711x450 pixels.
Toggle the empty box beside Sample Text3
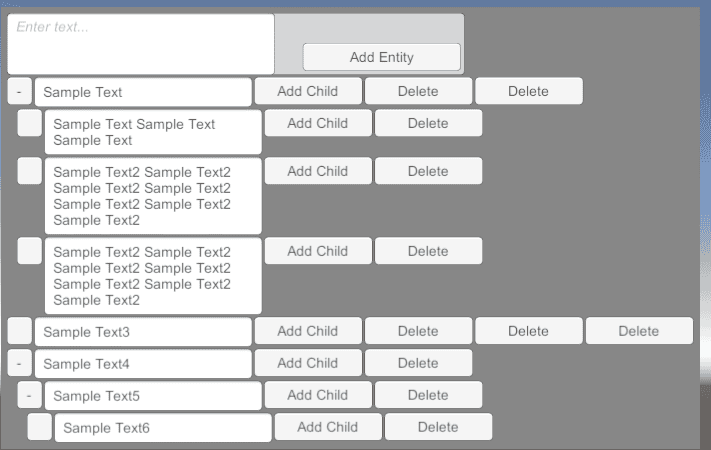pyautogui.click(x=19, y=331)
